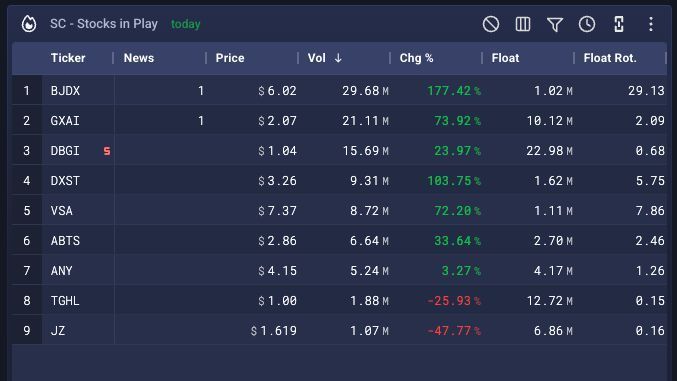Select the ABTS ticker
Screen dimensions: 677x381
pos(65,241)
